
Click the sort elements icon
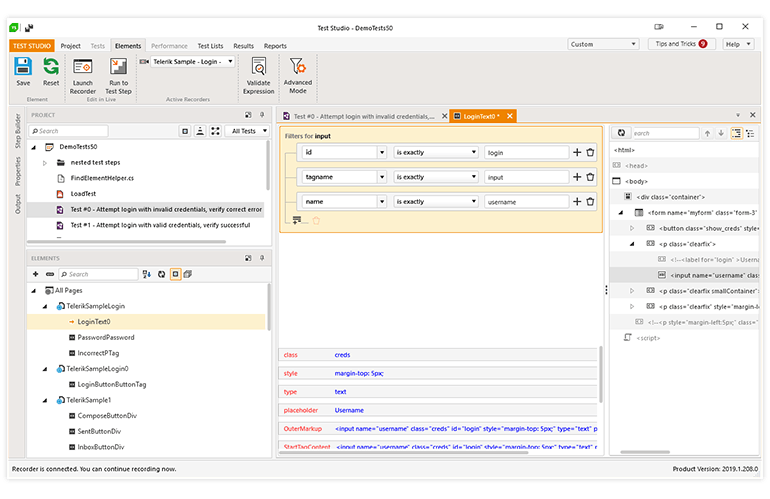point(146,274)
